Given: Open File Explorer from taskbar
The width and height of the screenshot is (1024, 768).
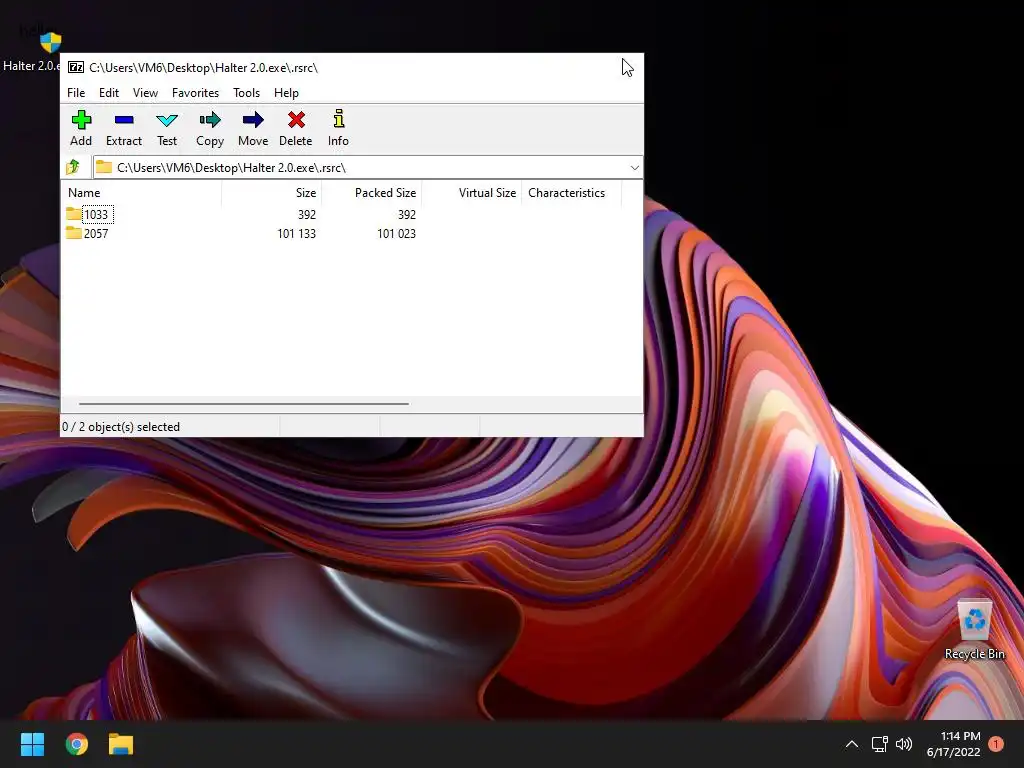Looking at the screenshot, I should click(121, 744).
